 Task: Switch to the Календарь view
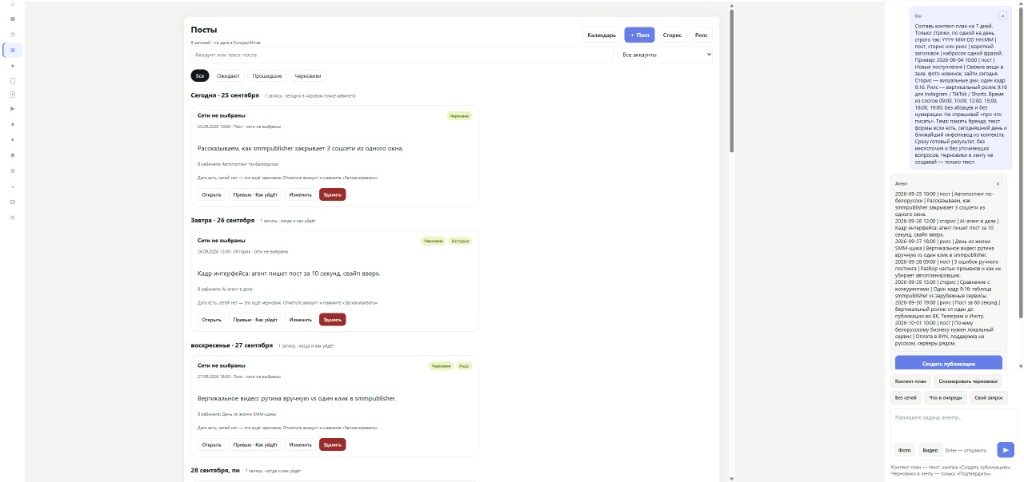(601, 35)
